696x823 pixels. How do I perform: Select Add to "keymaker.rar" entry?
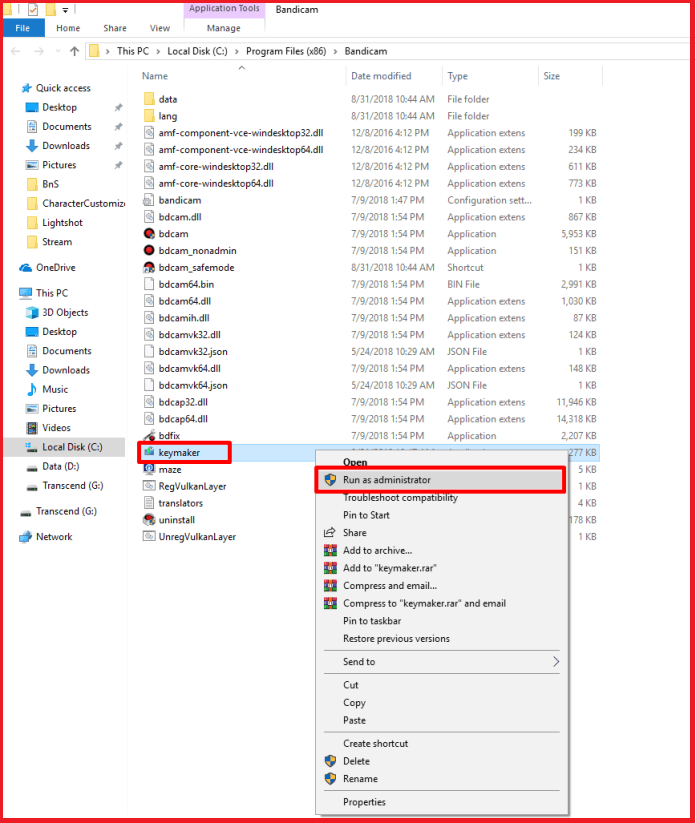[x=389, y=568]
